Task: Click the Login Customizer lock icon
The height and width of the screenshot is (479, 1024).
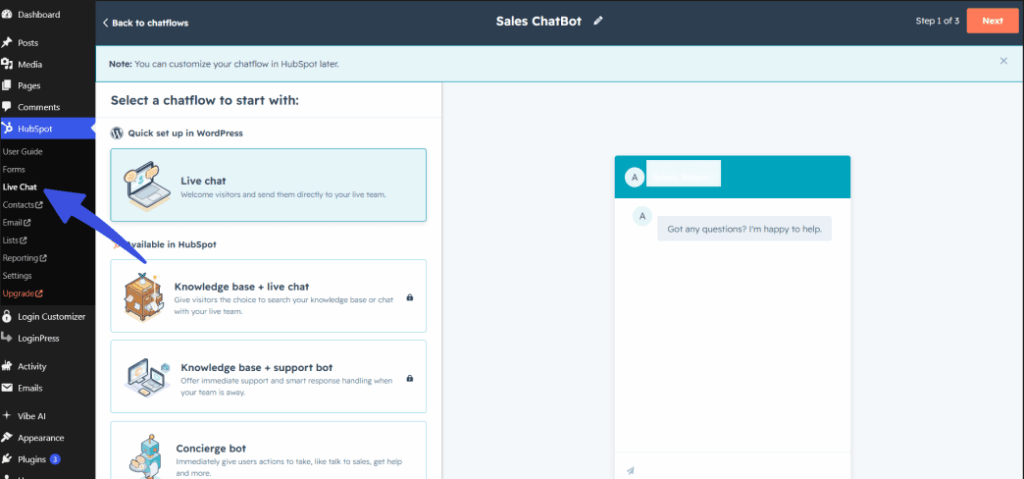Action: [7, 316]
